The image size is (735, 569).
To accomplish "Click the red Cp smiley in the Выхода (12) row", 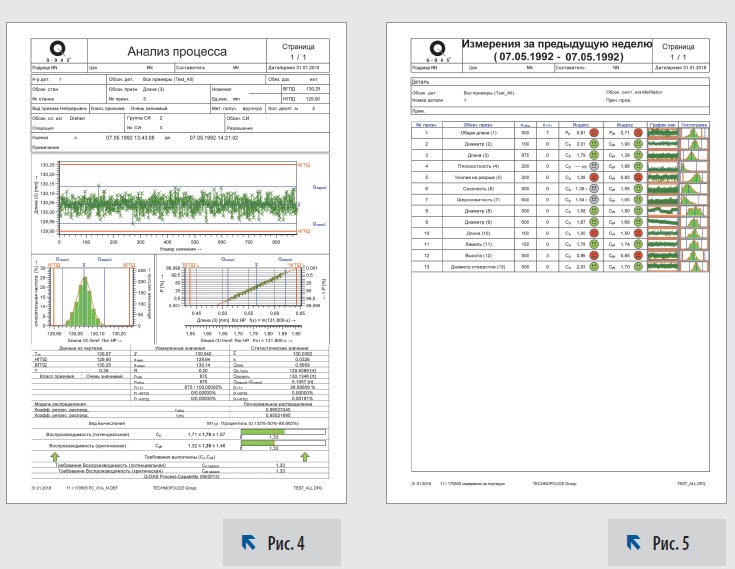I will click(x=595, y=254).
